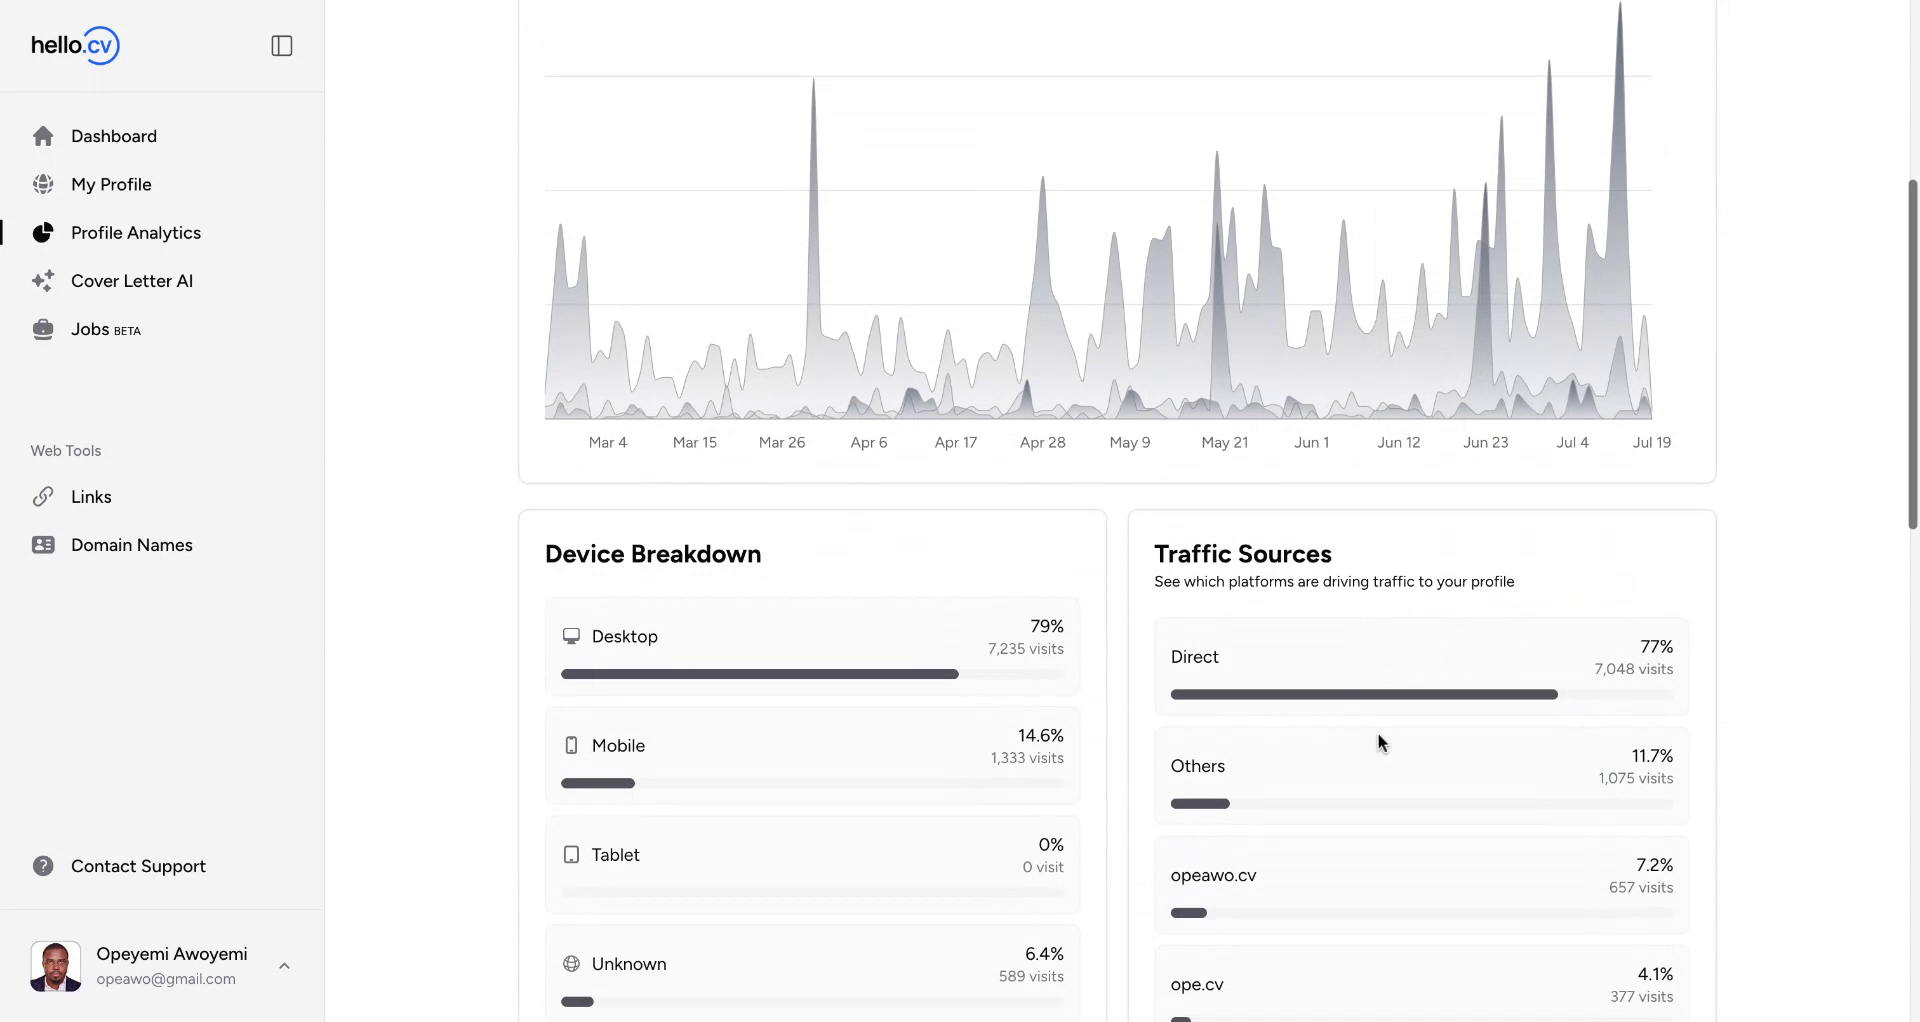Click the Desktop device row monitor icon
This screenshot has height=1022, width=1920.
[x=571, y=635]
